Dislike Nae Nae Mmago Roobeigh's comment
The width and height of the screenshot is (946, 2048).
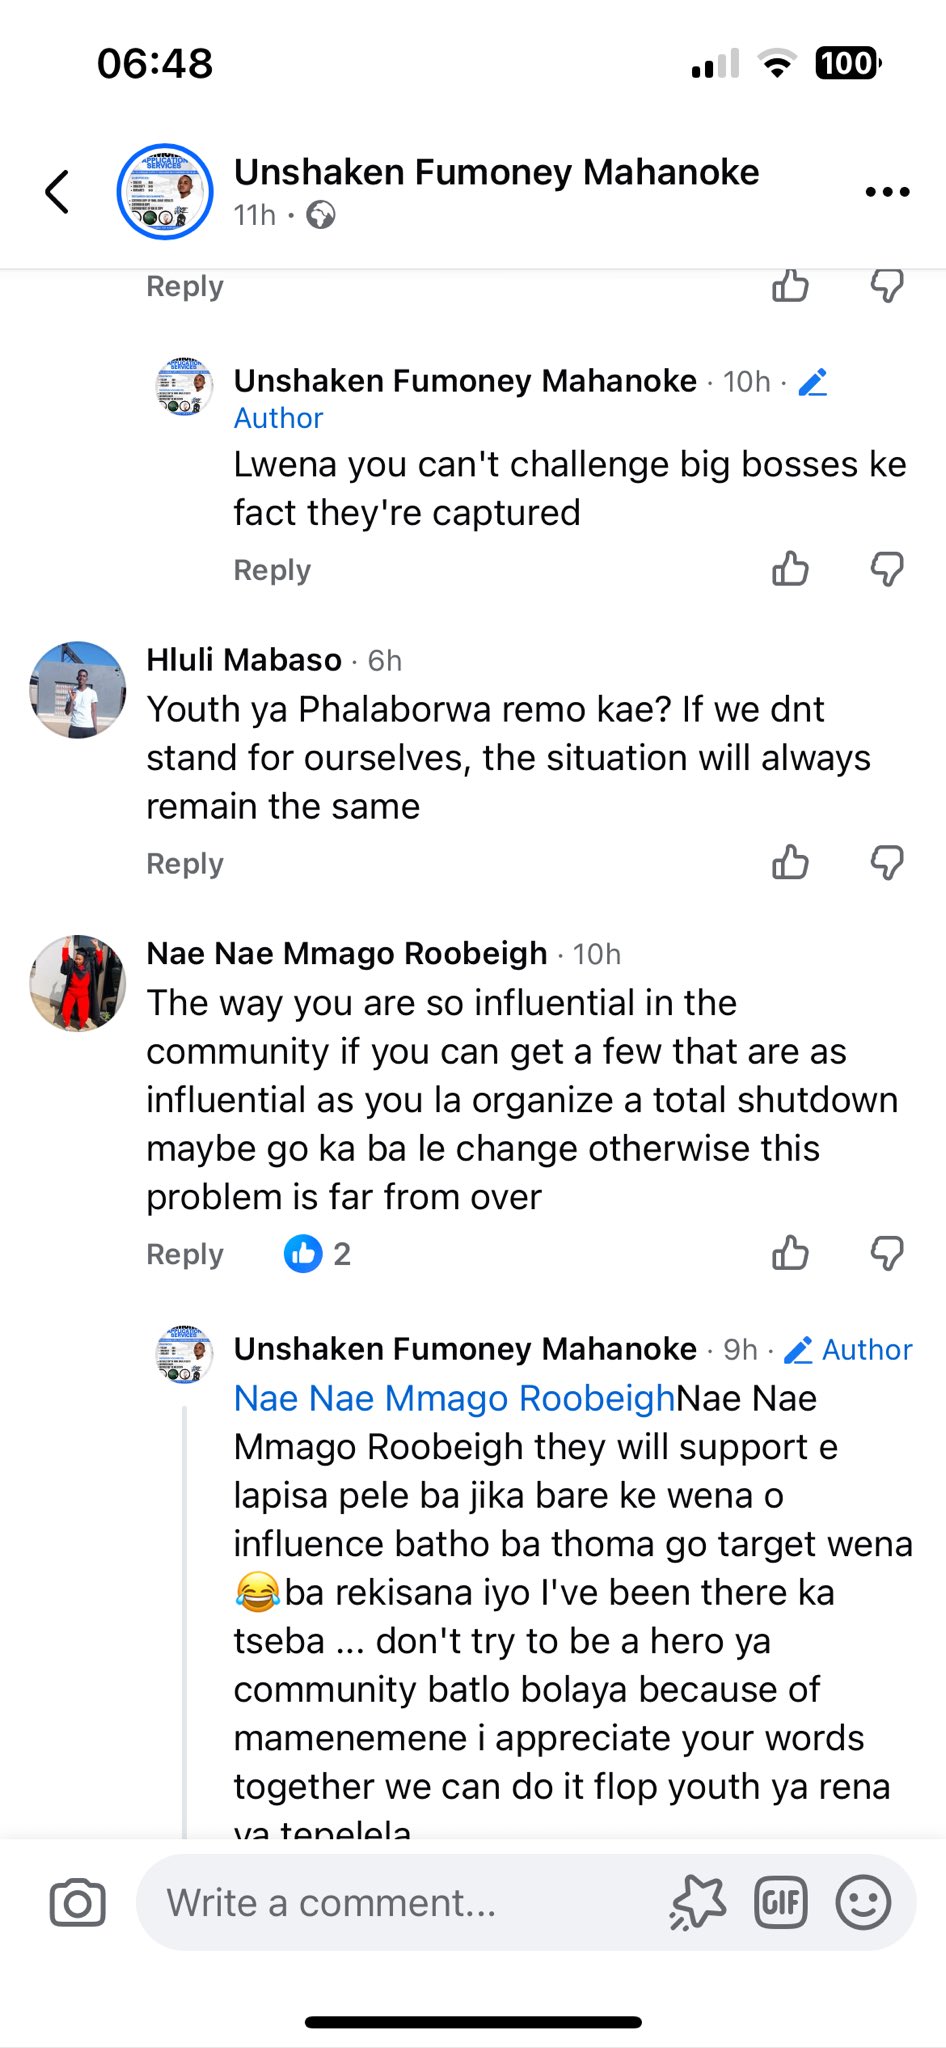coord(887,1253)
